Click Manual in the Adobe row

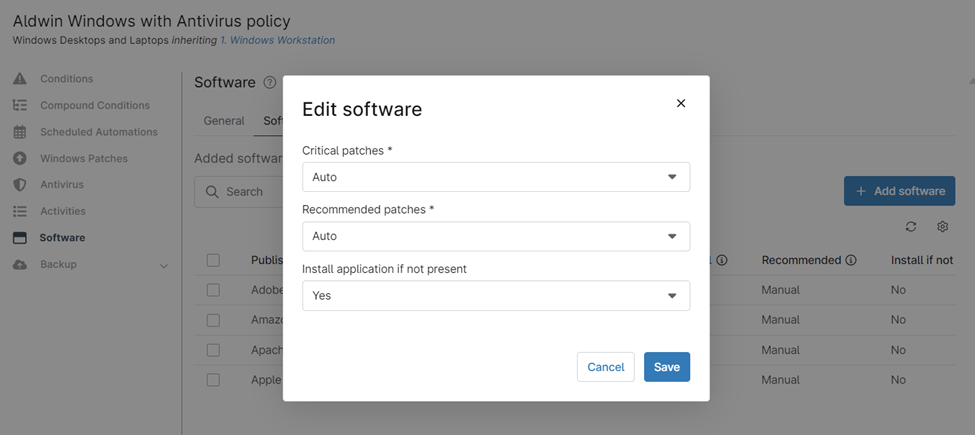780,290
